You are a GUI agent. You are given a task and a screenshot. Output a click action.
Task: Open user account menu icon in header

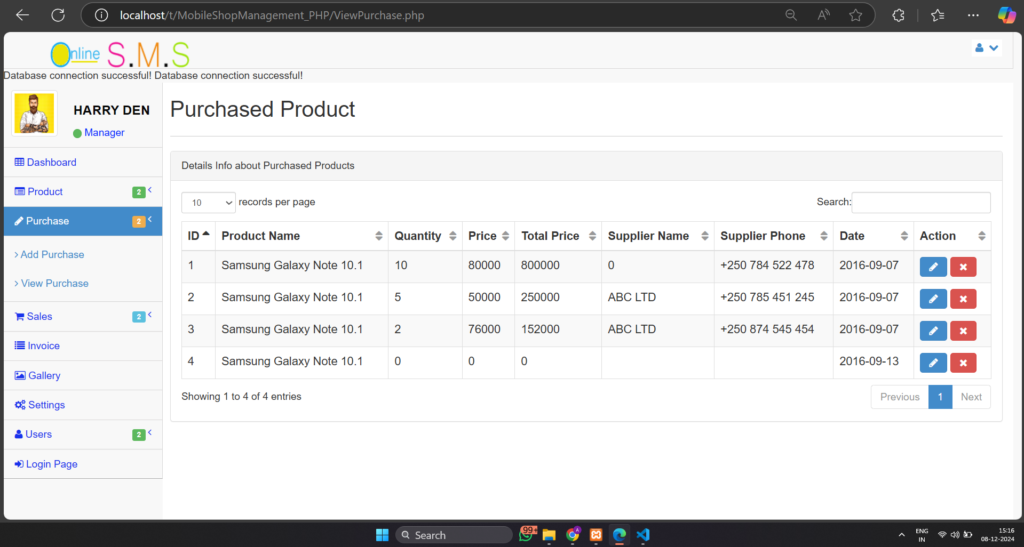click(x=986, y=48)
